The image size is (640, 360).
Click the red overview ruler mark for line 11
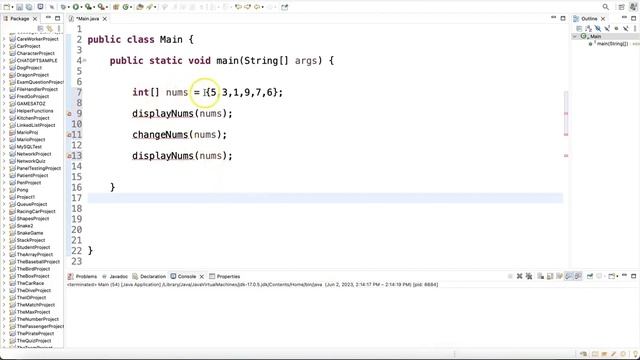566,134
